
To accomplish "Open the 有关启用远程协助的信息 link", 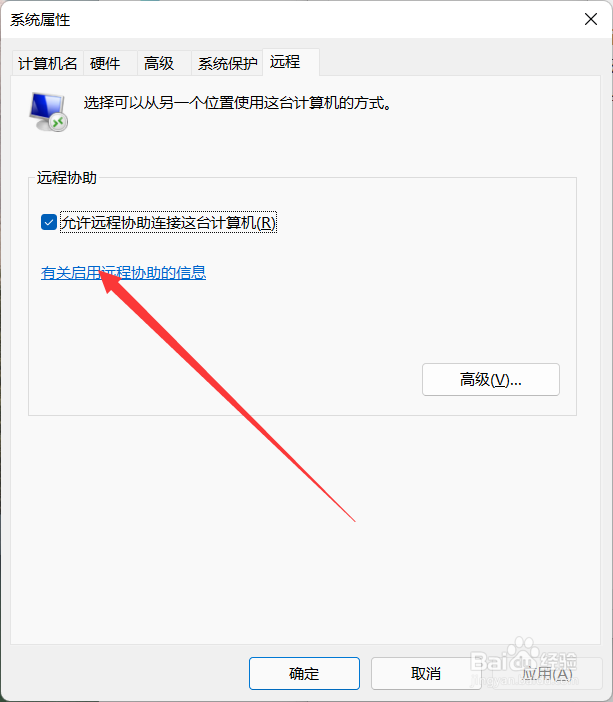I will pyautogui.click(x=124, y=273).
